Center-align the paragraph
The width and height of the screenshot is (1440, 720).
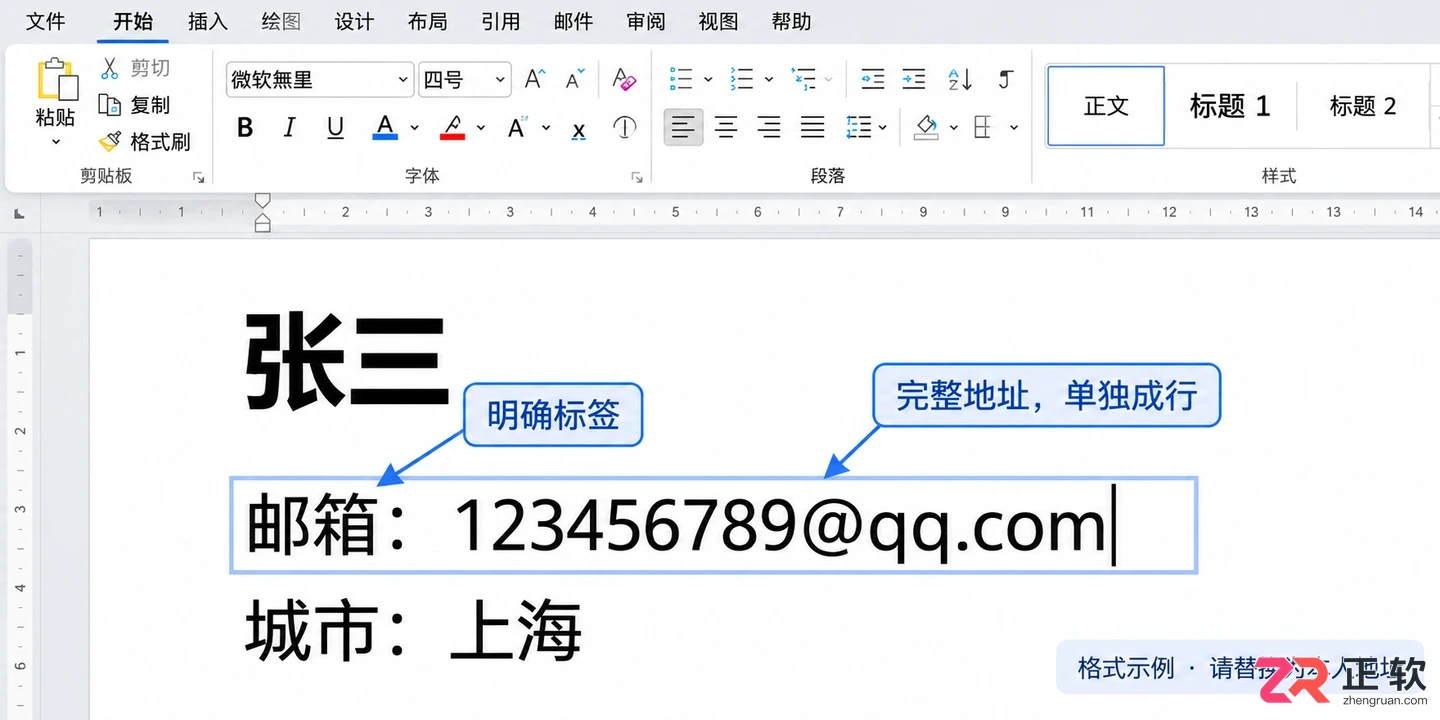click(726, 127)
